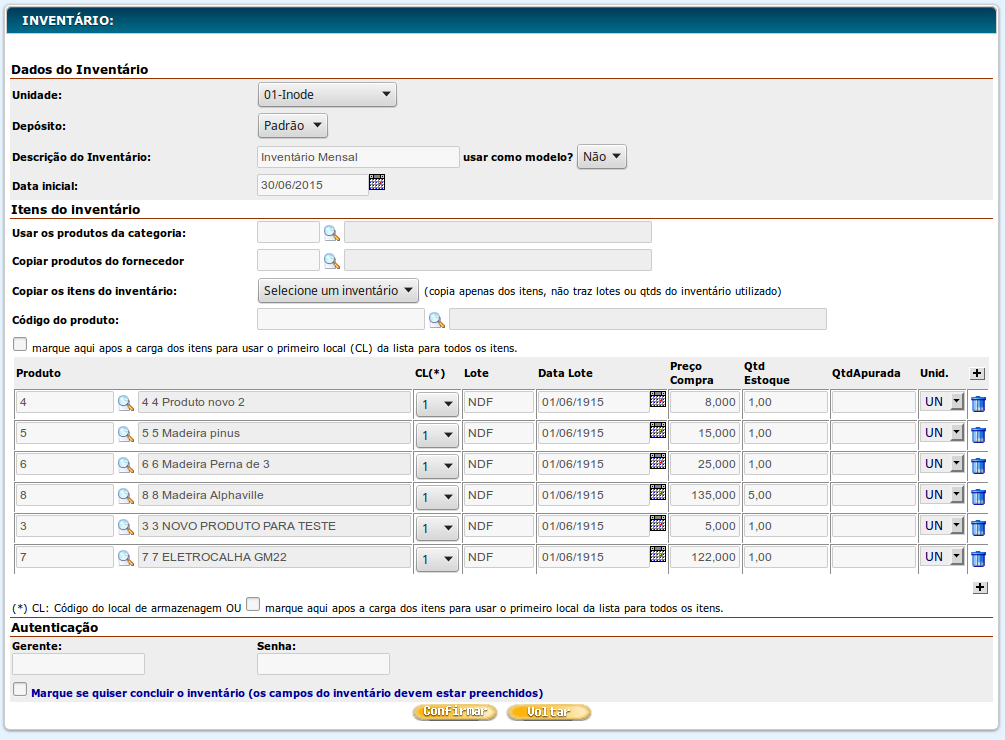This screenshot has width=1005, height=740.
Task: Enable first local (CL) checkbox above table
Action: [x=20, y=345]
